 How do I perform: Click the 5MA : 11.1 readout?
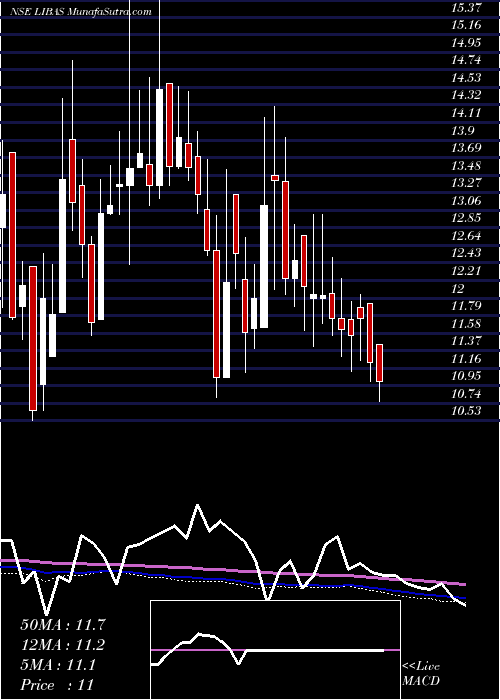pos(58,665)
